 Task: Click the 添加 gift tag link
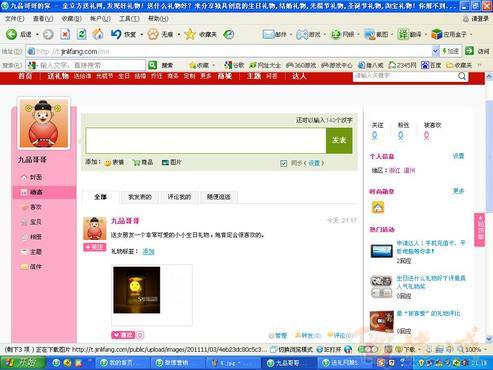tap(148, 252)
